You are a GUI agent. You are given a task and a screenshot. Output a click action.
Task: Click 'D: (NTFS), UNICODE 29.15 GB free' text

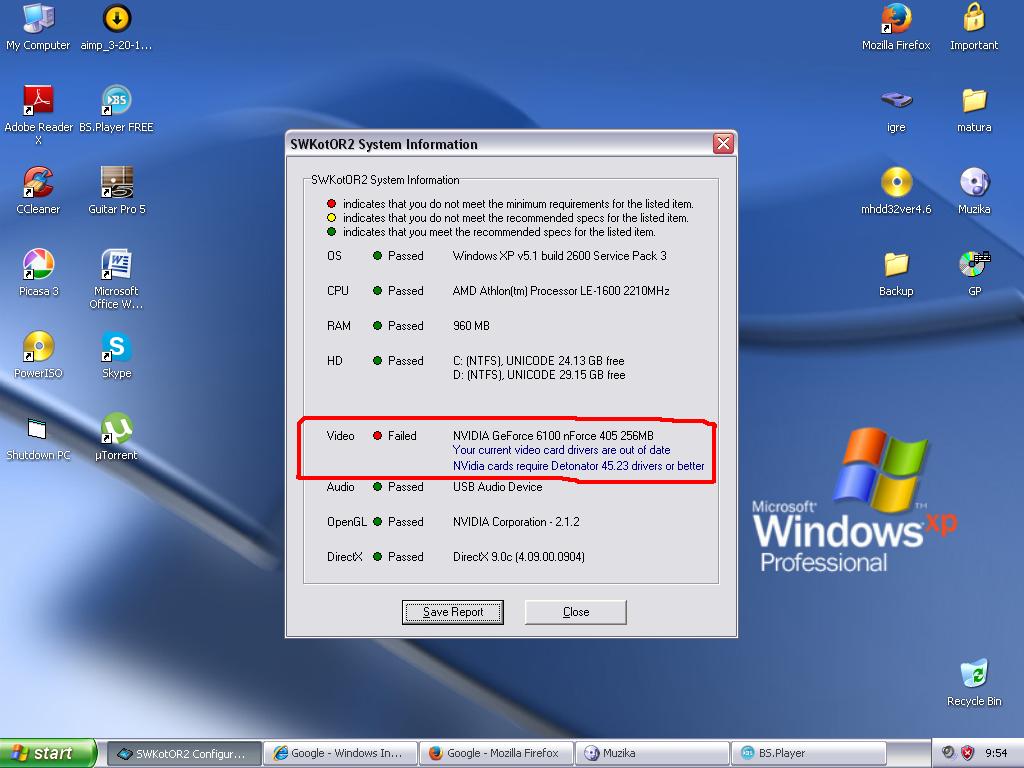click(539, 375)
